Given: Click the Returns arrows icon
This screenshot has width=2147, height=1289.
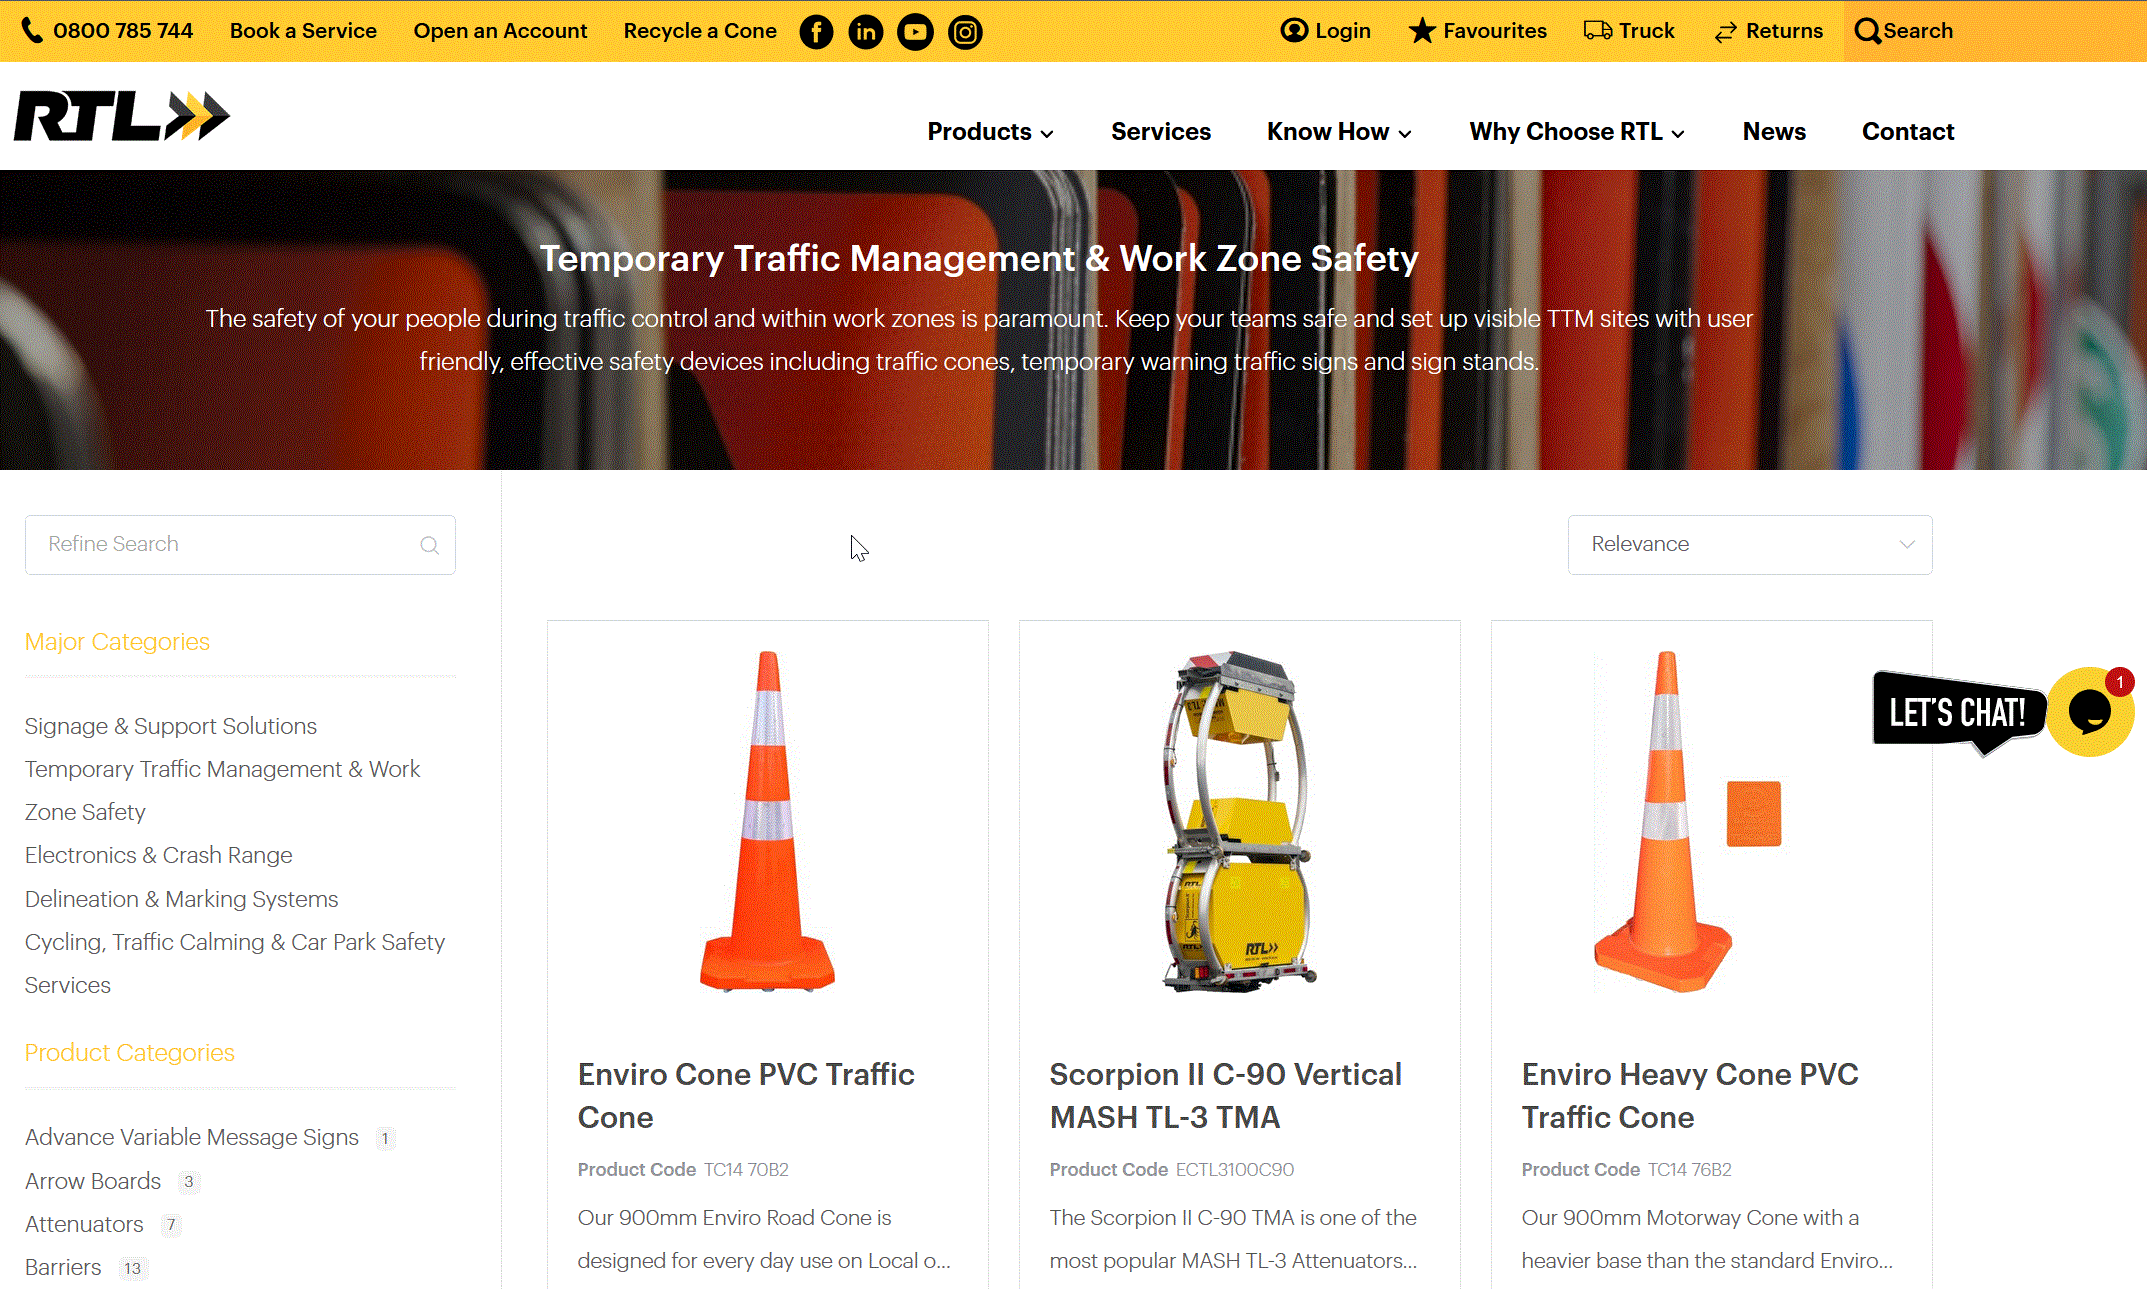Looking at the screenshot, I should pos(1726,32).
